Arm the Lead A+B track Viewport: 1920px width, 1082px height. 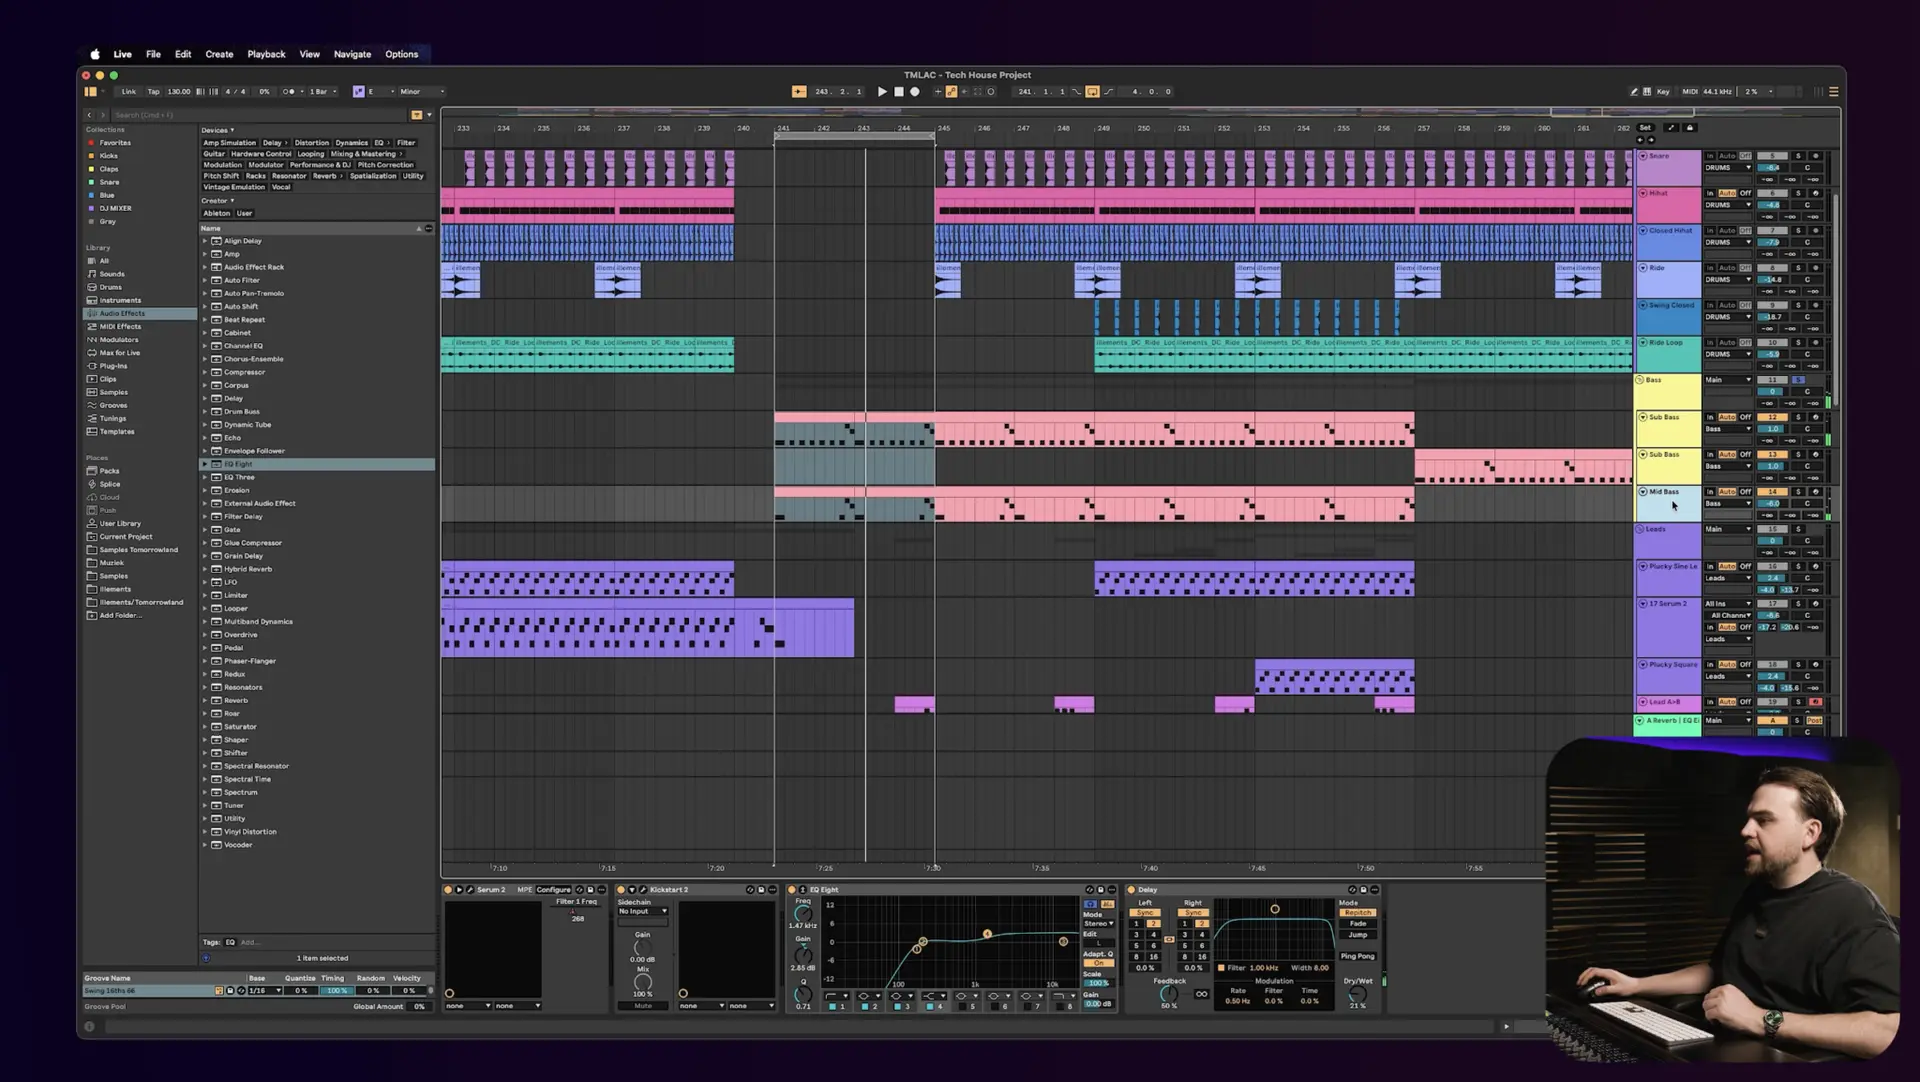tap(1815, 702)
